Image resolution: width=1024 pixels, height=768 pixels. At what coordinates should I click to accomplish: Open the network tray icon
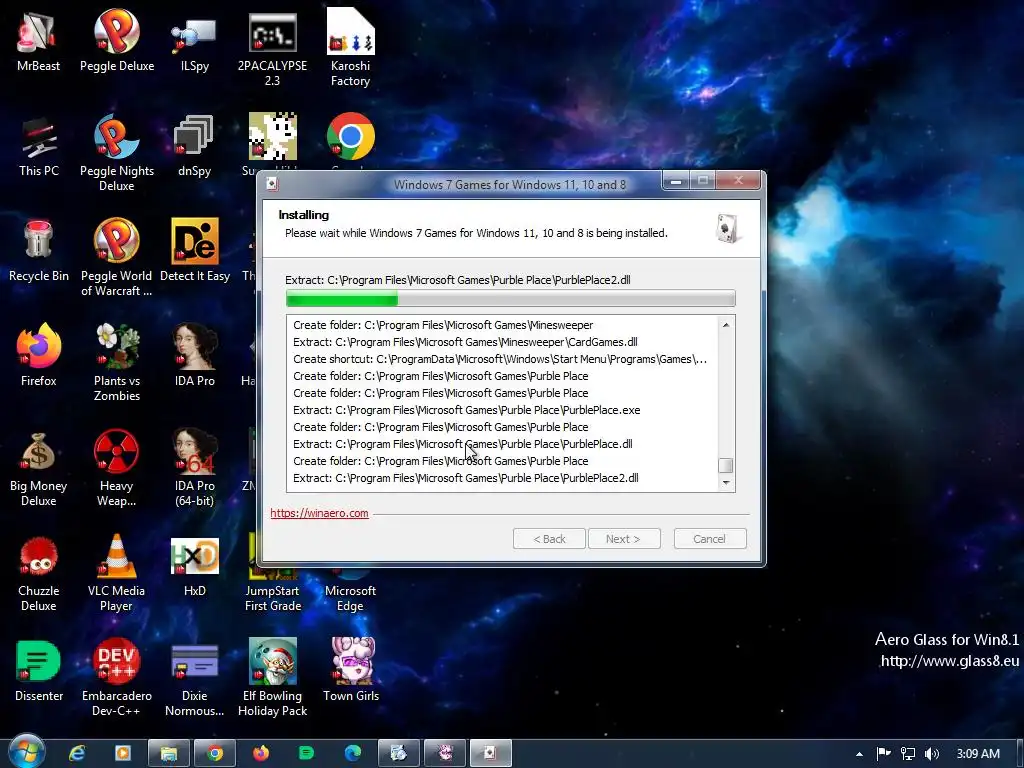click(x=908, y=753)
